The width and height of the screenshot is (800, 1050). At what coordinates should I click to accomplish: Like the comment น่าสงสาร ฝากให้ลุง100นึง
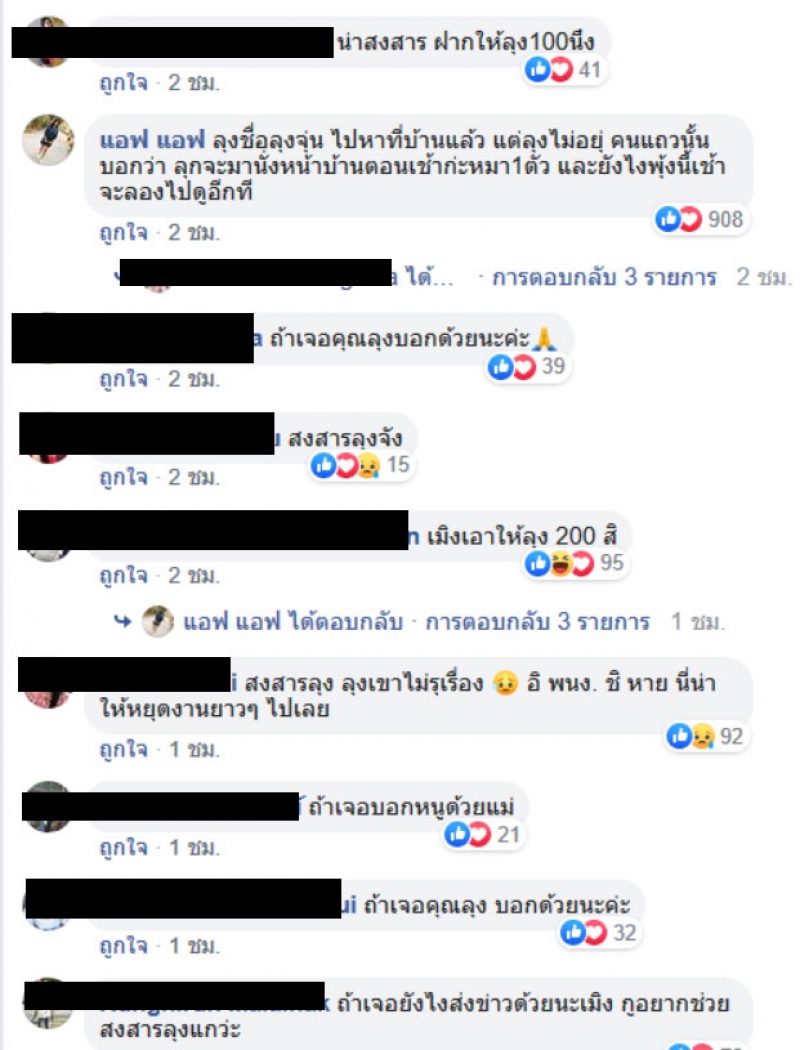click(123, 82)
